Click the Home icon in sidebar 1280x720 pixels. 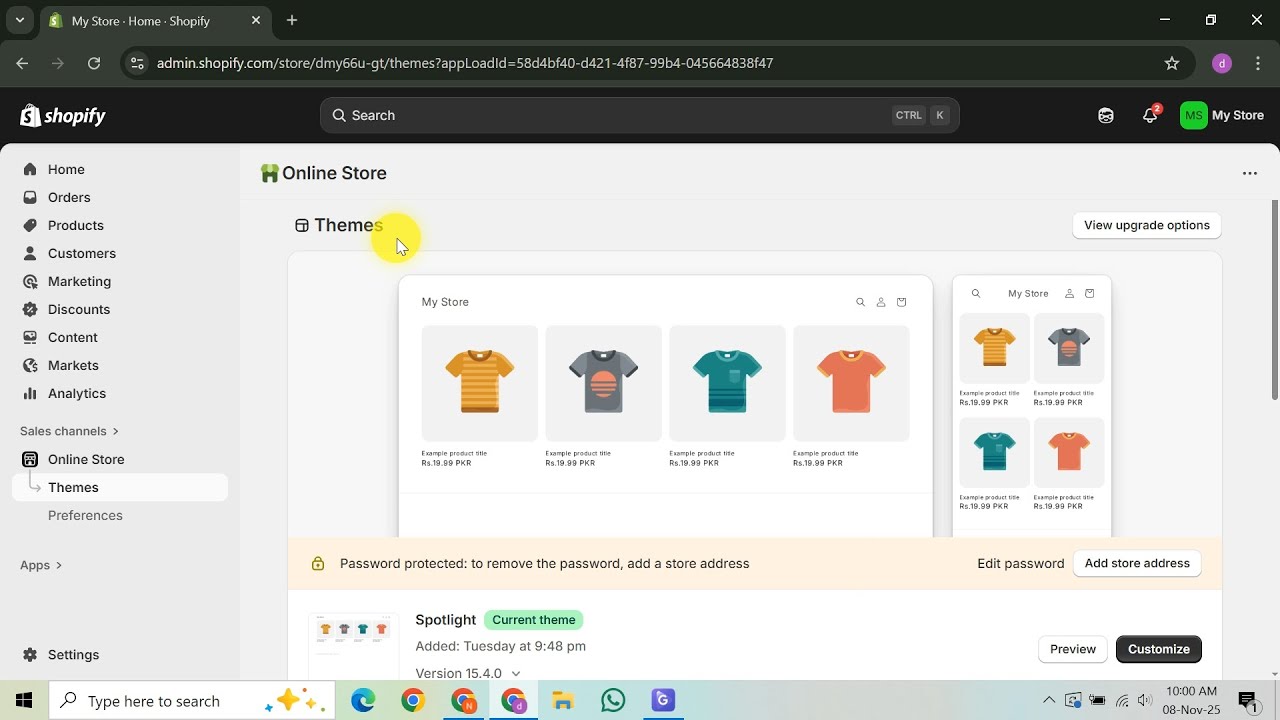point(30,169)
